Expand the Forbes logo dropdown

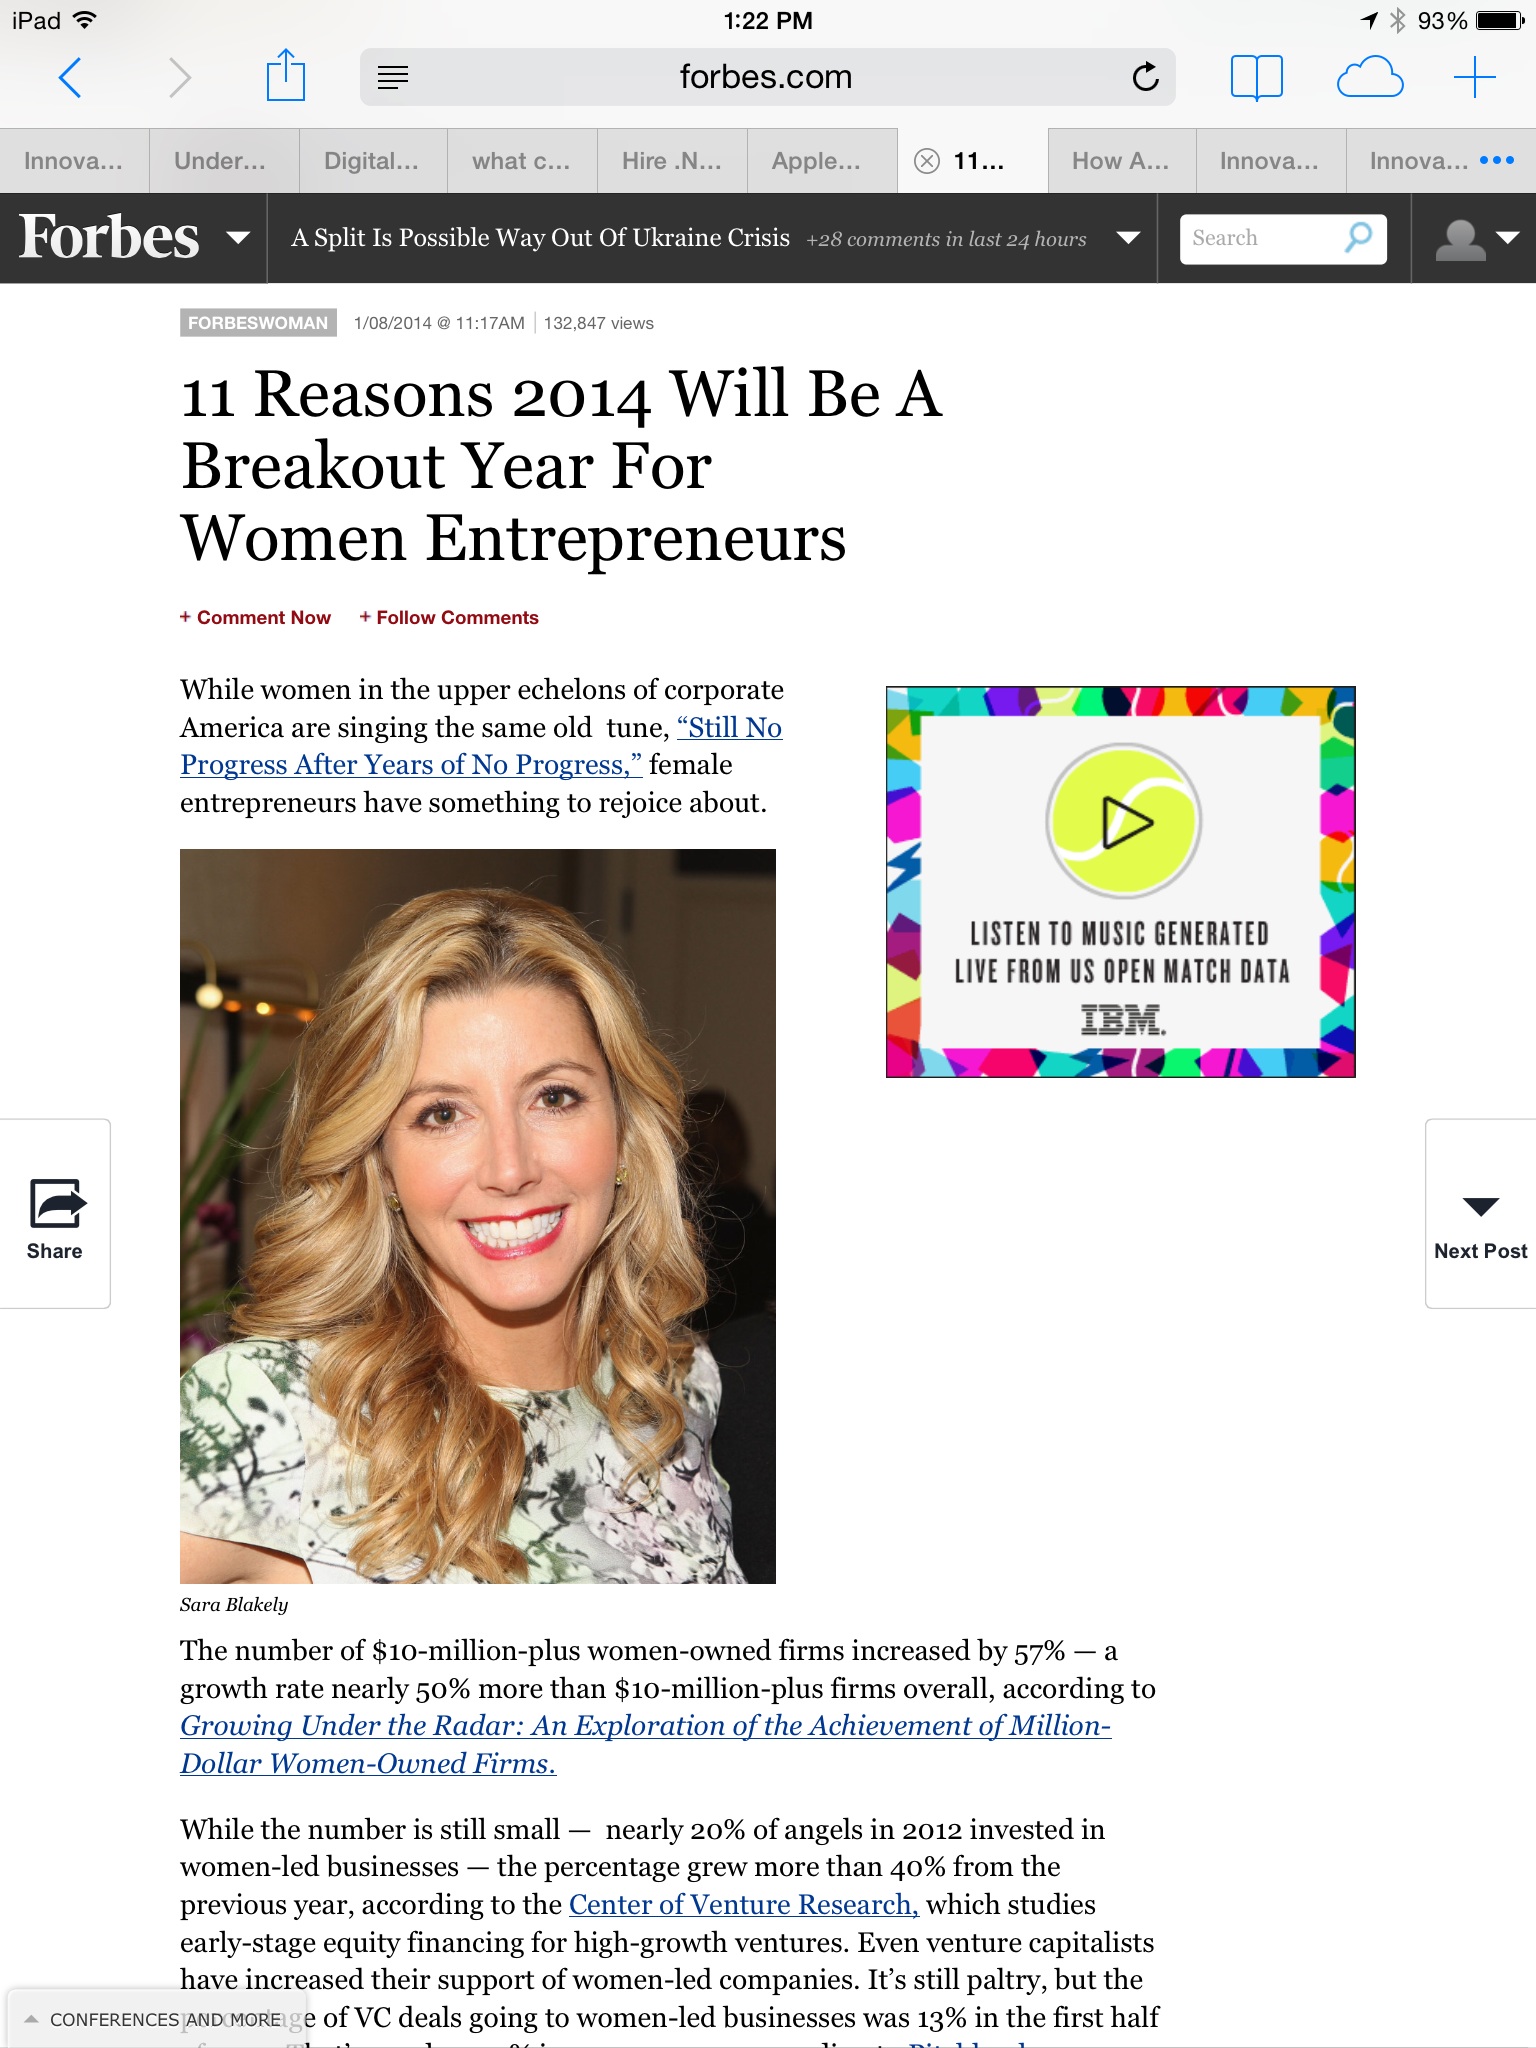point(238,238)
